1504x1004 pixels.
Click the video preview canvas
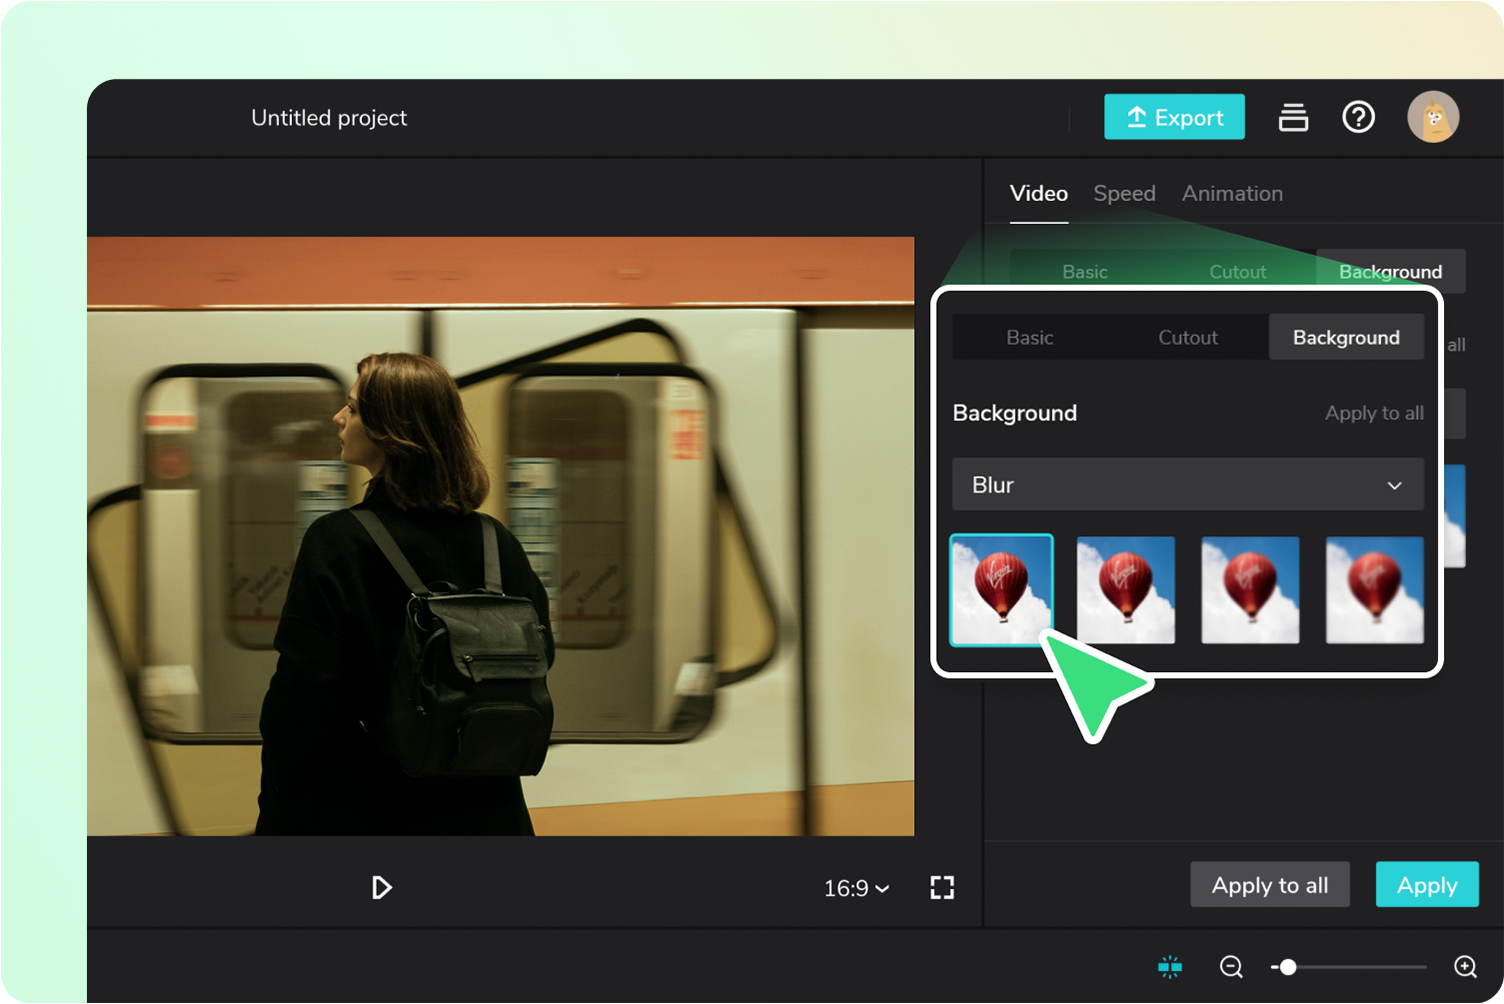[500, 536]
